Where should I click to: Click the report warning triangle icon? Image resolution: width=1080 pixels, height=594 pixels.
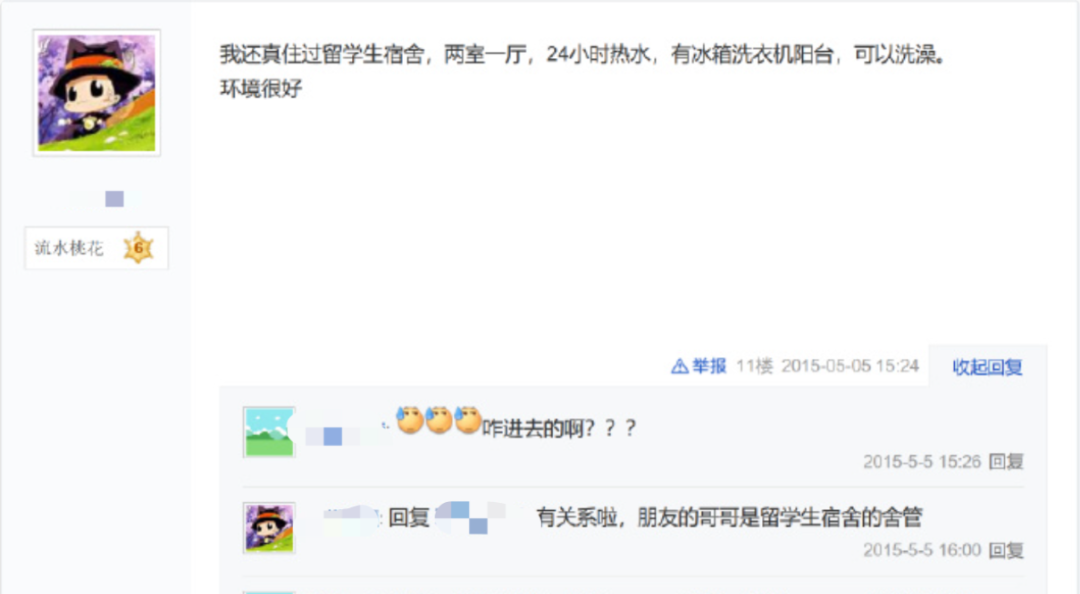(x=679, y=366)
